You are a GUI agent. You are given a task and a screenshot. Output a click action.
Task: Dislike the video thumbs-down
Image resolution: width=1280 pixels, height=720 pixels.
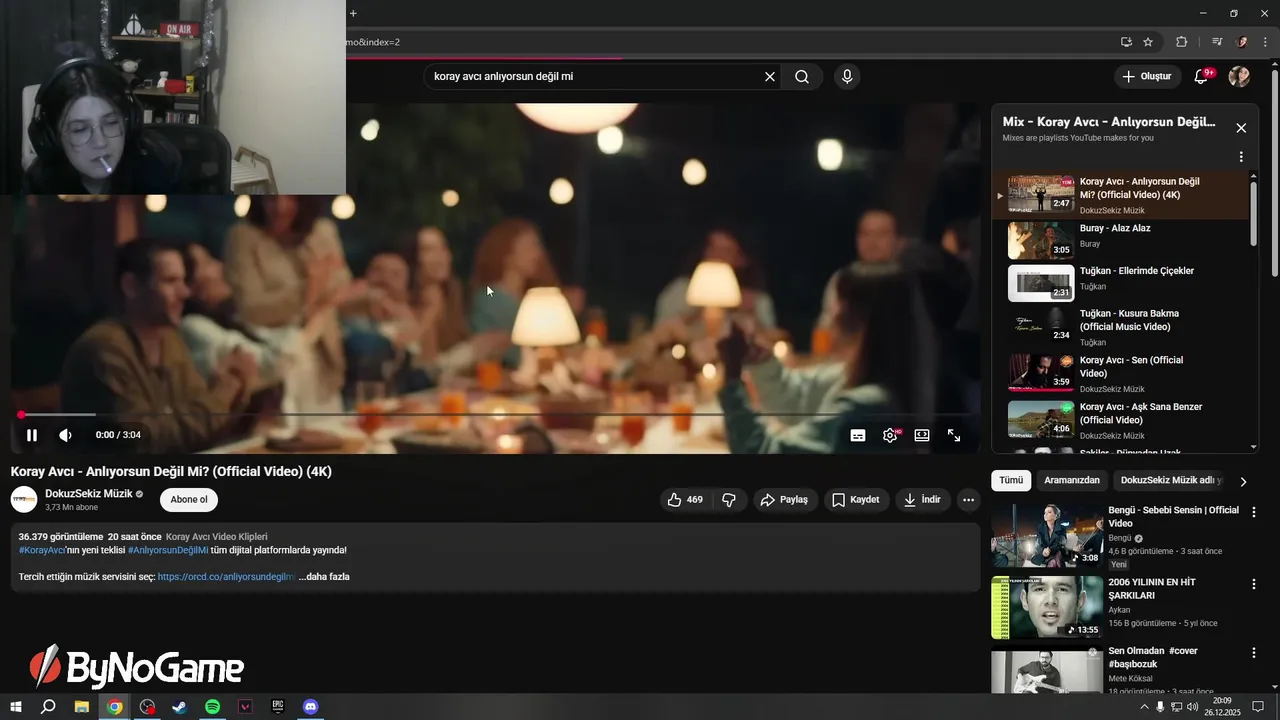[729, 500]
